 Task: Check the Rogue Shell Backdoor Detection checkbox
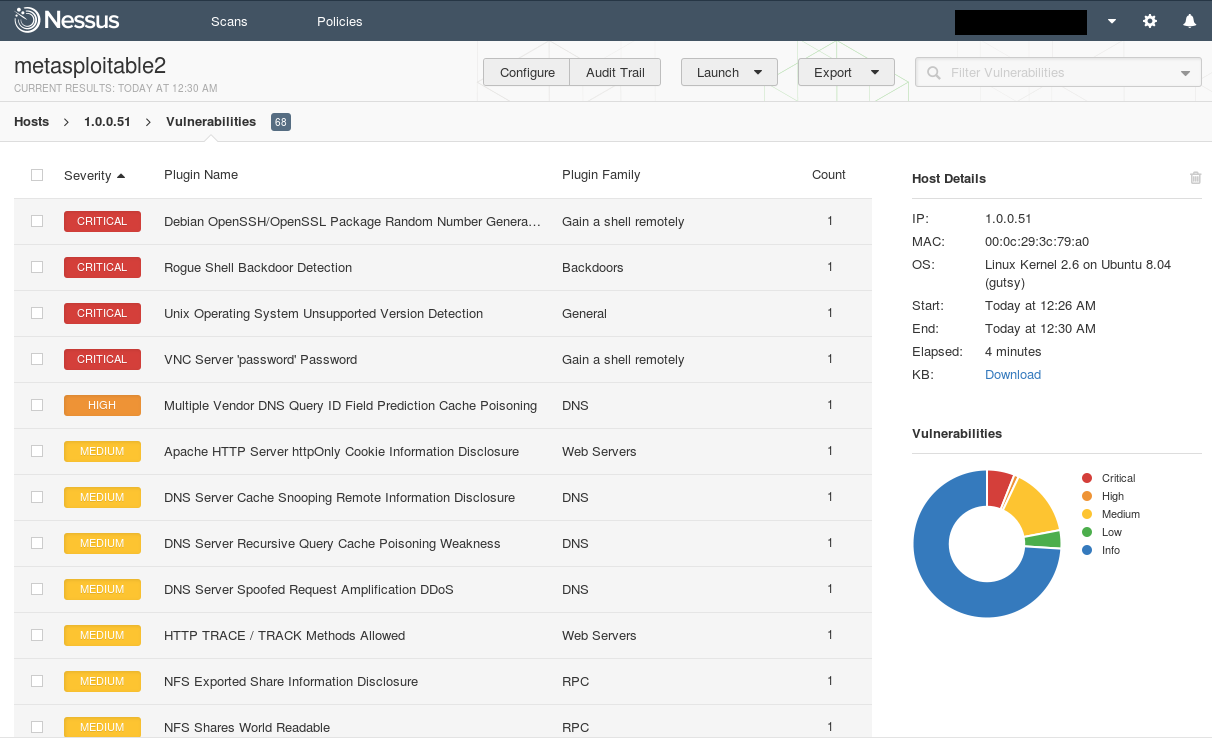point(37,267)
